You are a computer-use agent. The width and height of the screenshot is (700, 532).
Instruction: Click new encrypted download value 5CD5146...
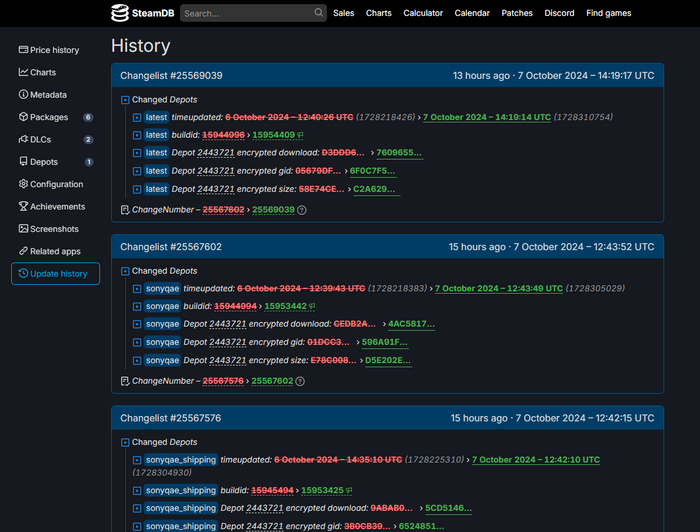(x=448, y=508)
